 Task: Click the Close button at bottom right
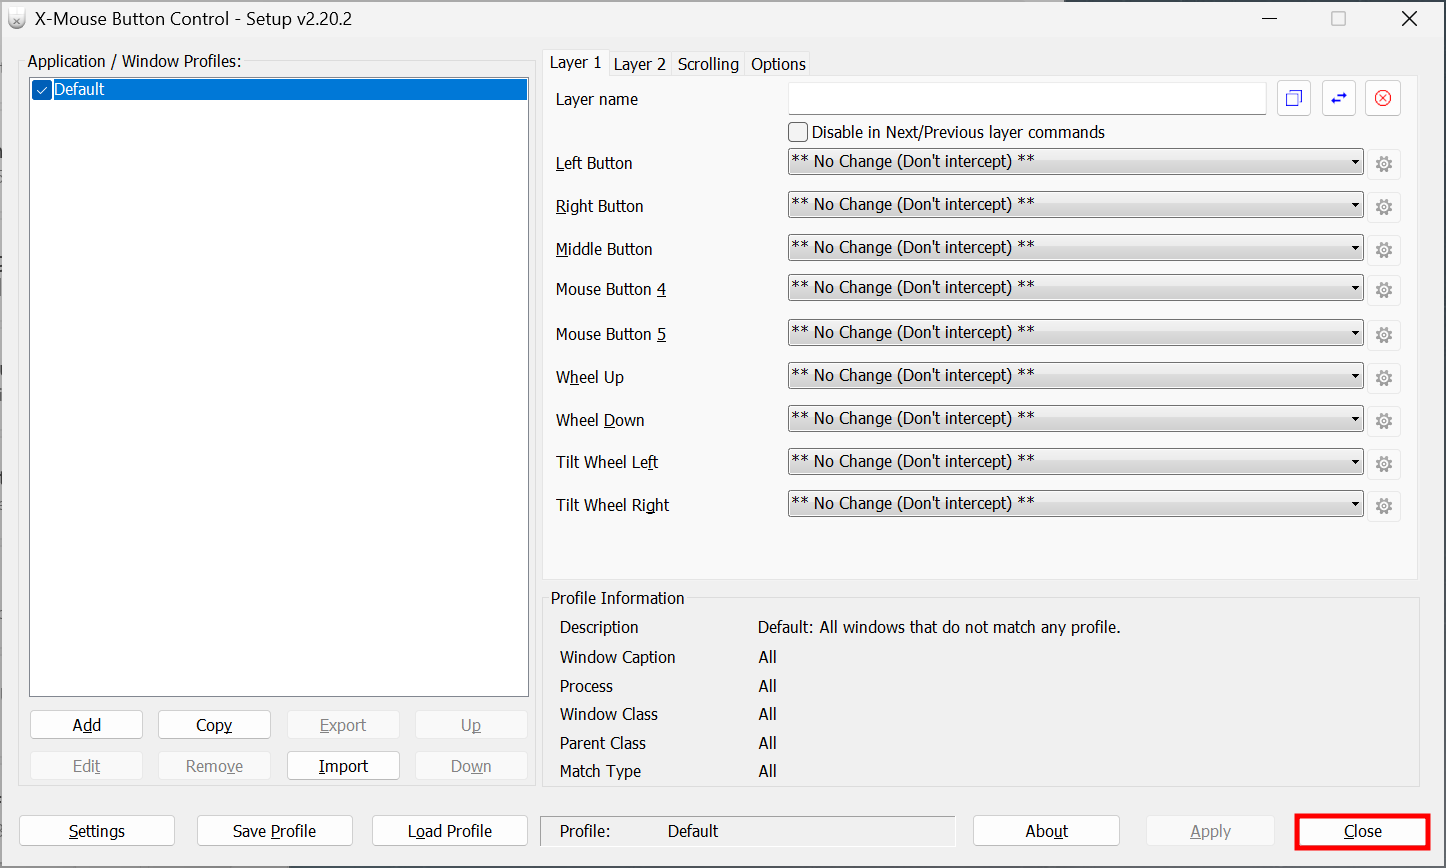point(1363,831)
